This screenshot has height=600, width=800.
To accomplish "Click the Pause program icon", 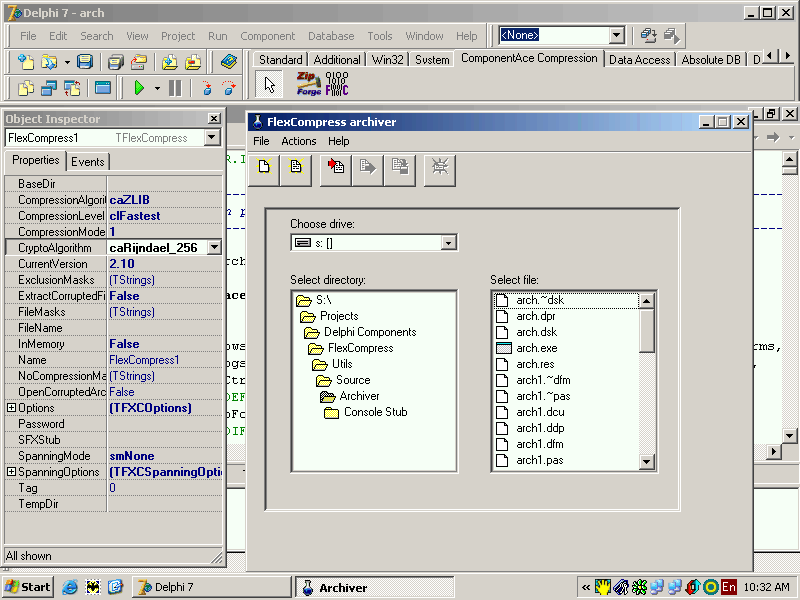I will coord(175,88).
